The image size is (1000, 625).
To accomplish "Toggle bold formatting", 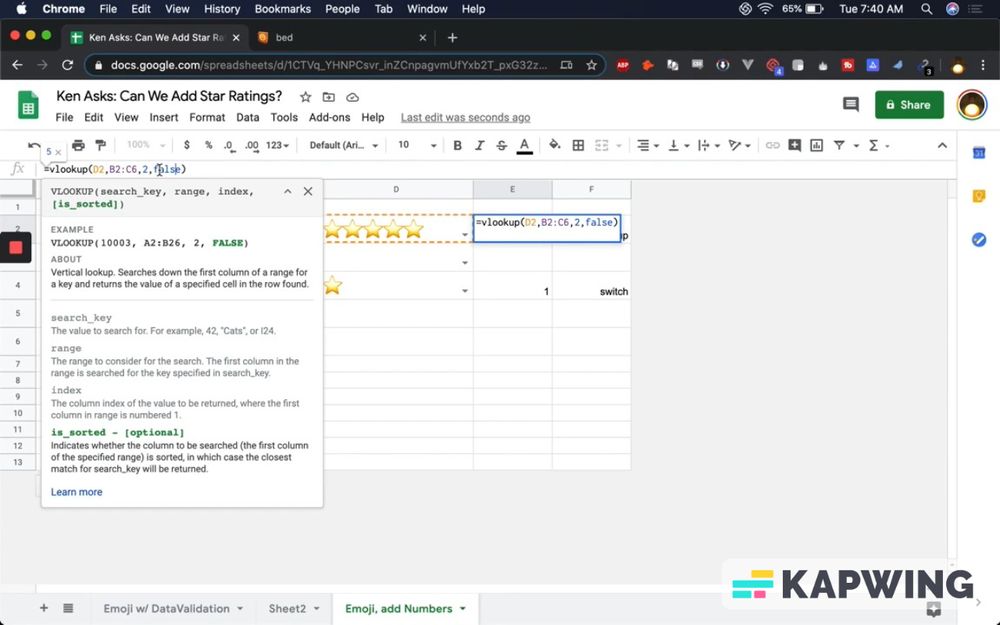I will point(457,145).
